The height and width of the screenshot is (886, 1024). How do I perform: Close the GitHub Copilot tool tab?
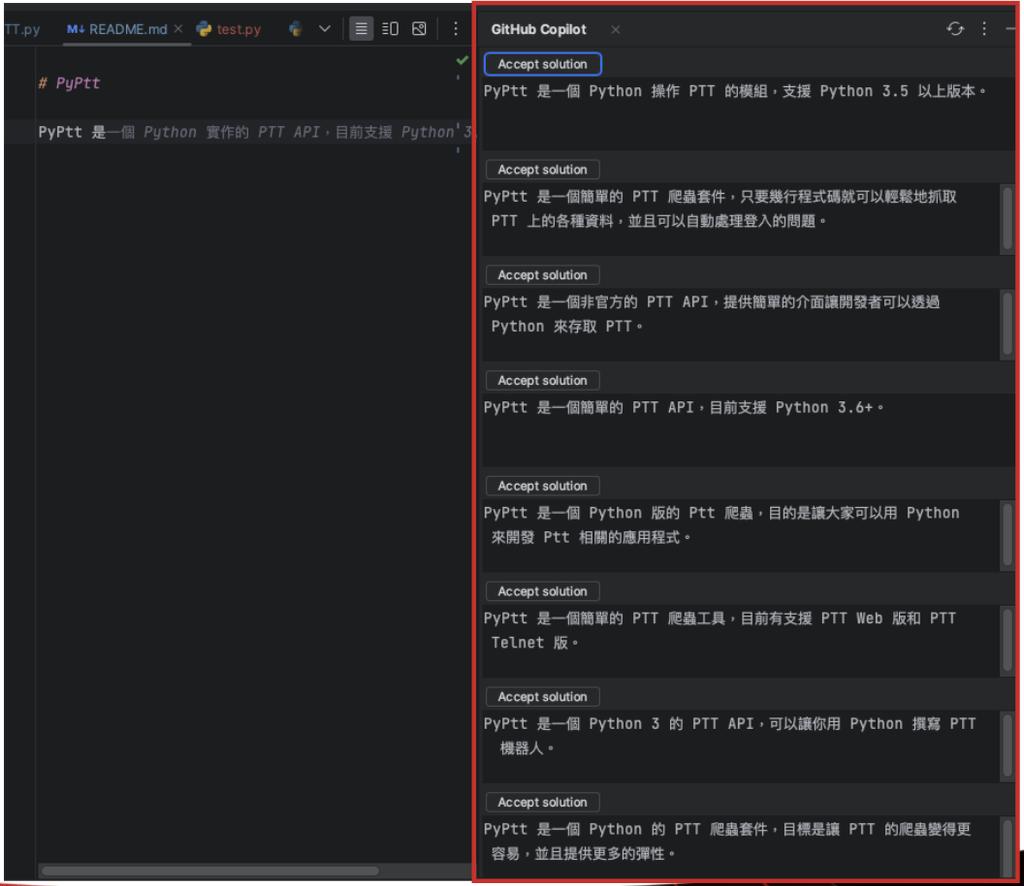pos(615,30)
